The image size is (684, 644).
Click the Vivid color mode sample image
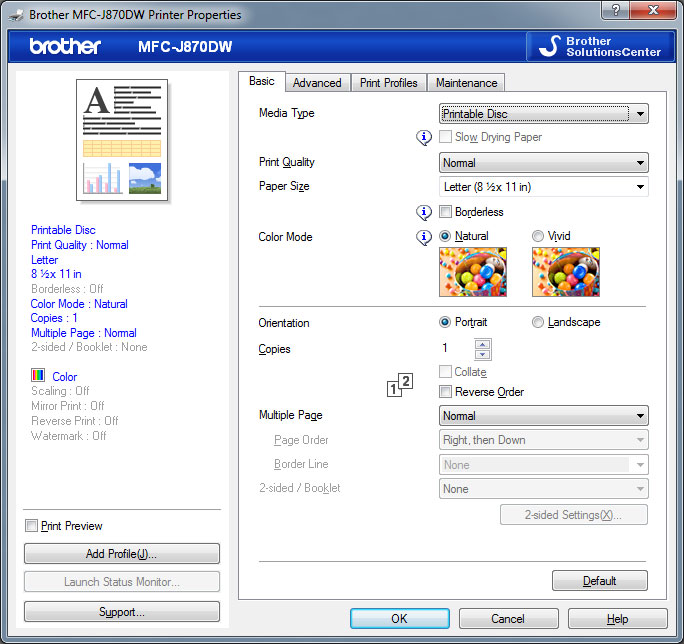point(566,272)
